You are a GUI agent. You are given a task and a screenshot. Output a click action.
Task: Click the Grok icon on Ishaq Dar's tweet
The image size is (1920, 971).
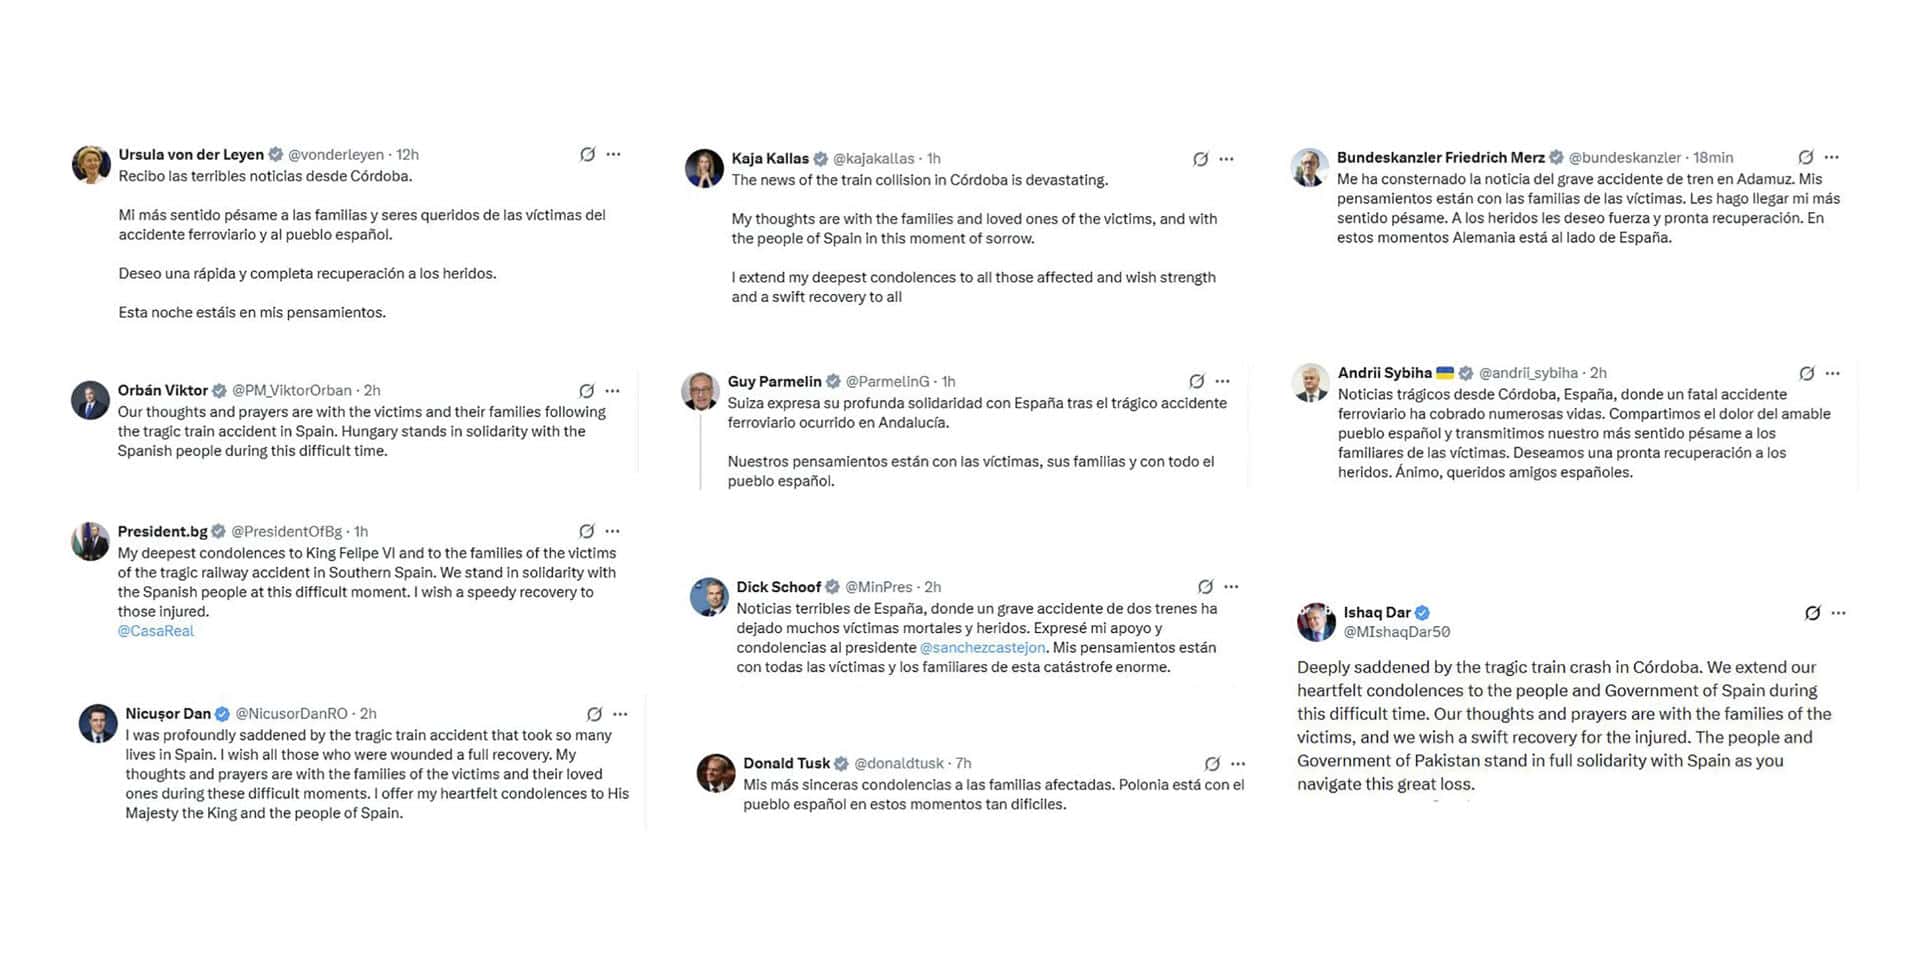(x=1812, y=613)
